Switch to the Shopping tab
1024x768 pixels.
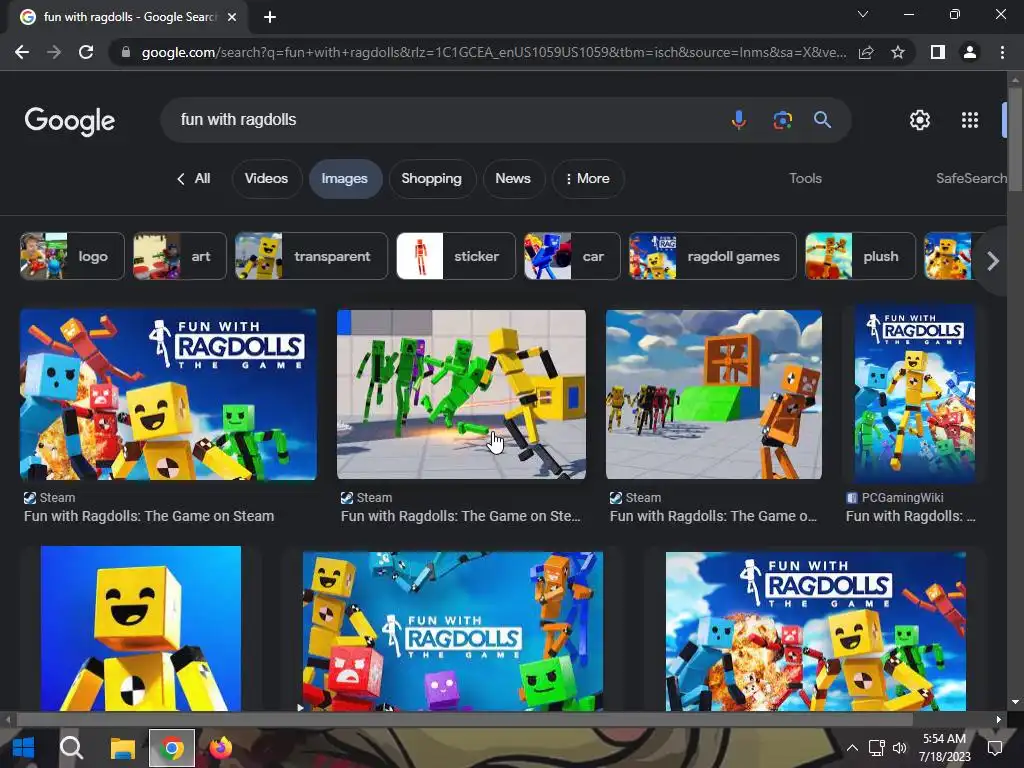click(x=432, y=178)
